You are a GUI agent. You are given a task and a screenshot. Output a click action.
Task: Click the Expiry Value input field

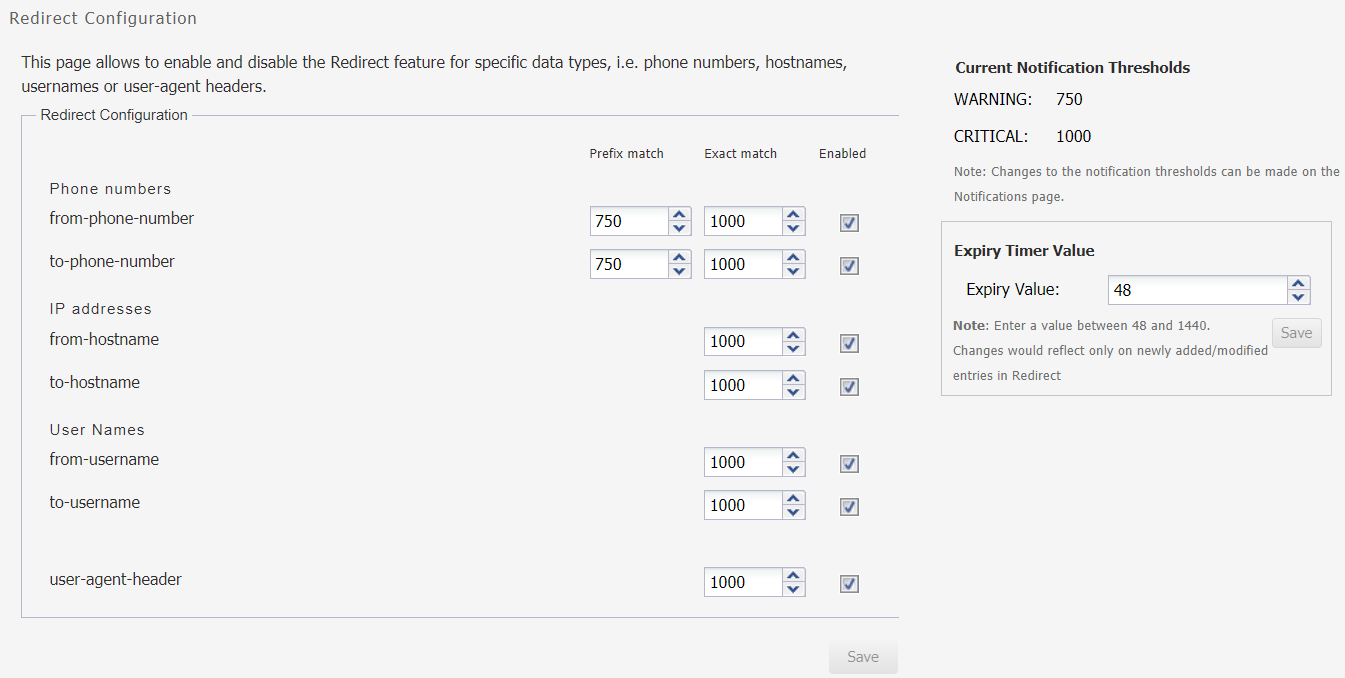(1197, 290)
